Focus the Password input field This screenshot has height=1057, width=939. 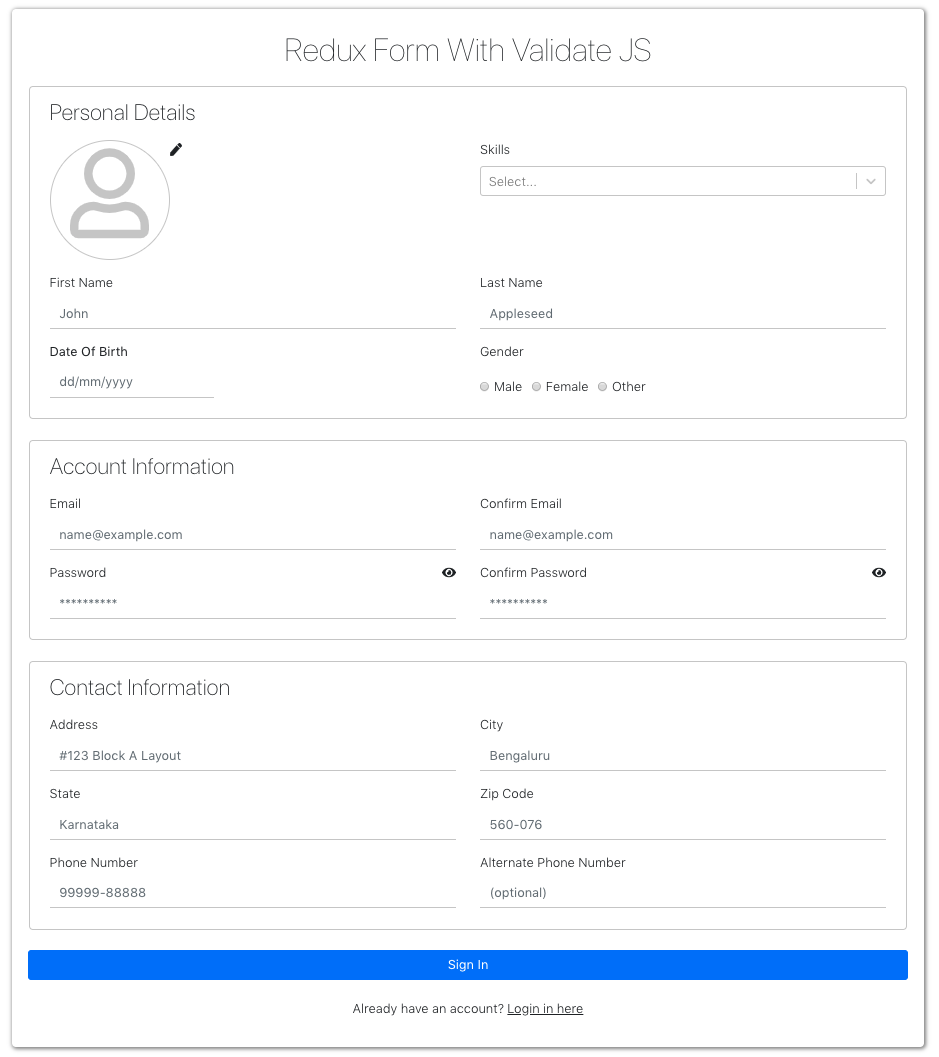pyautogui.click(x=253, y=603)
